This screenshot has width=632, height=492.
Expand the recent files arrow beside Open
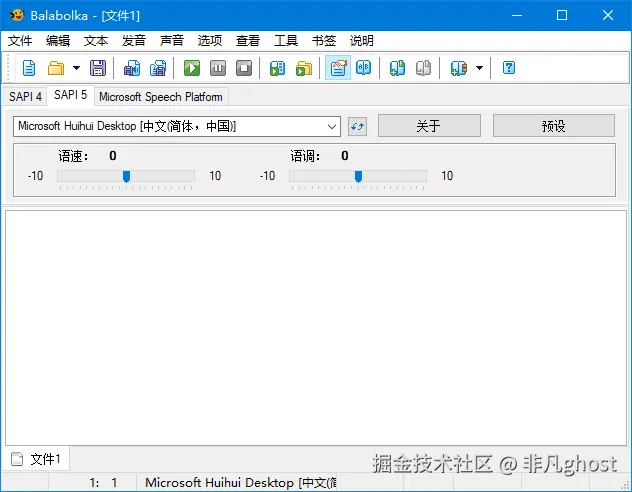[76, 68]
